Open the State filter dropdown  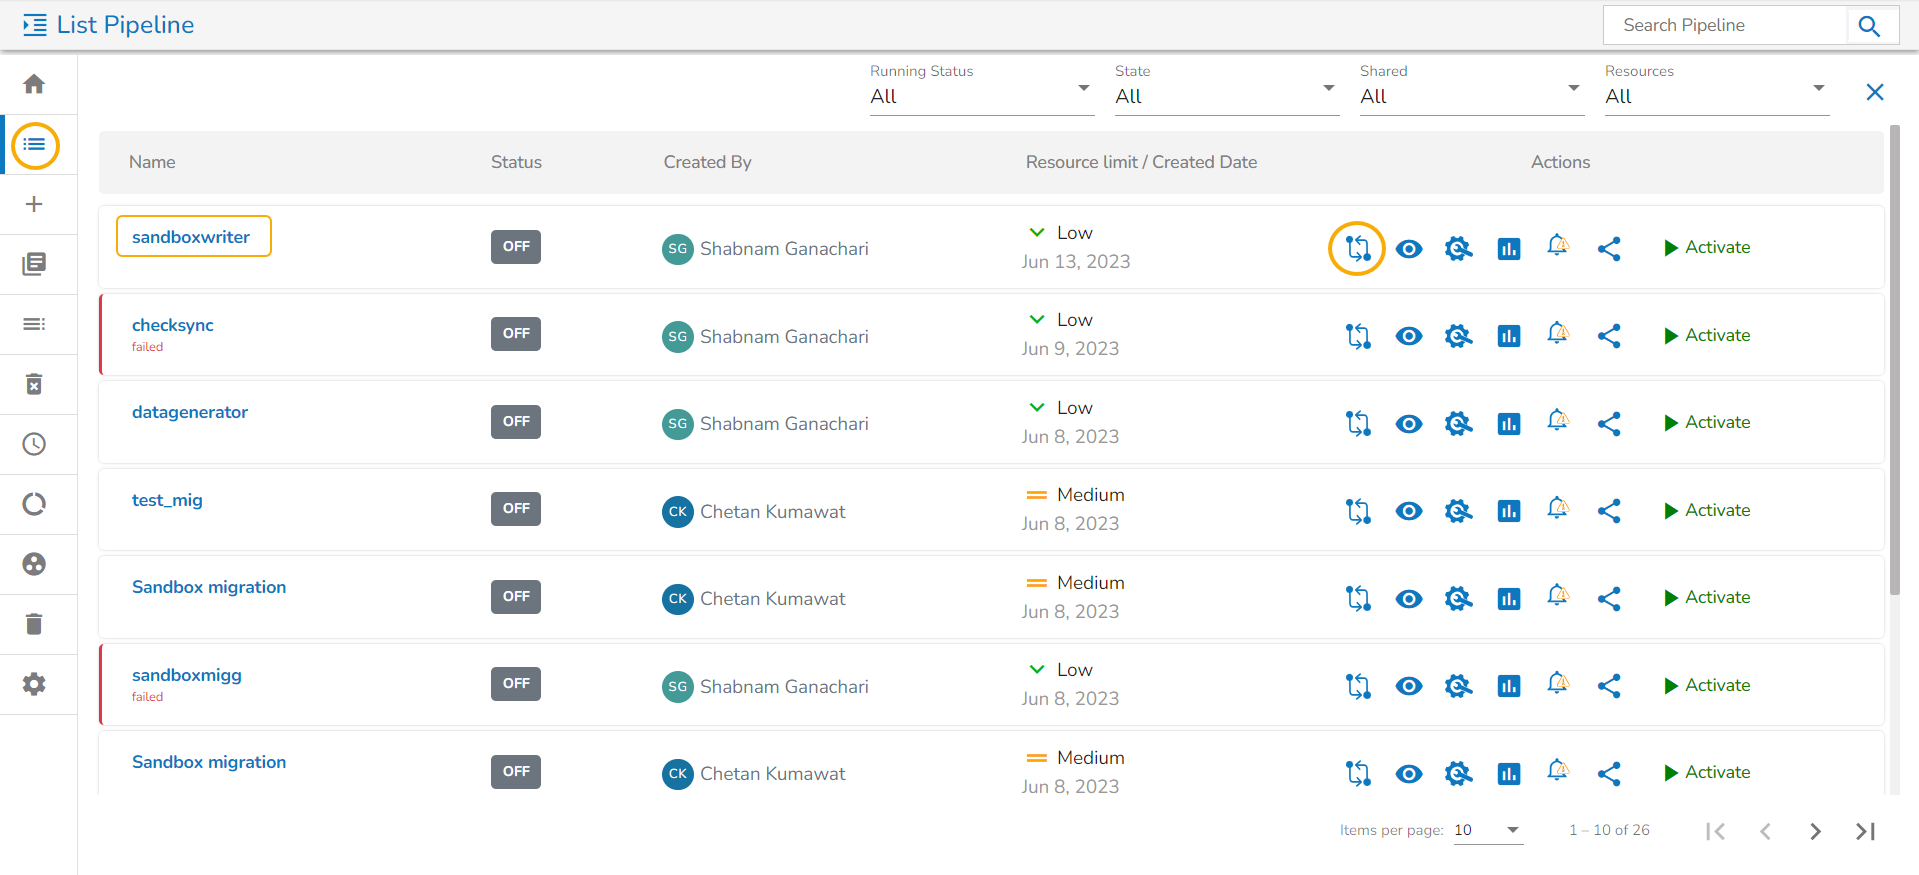click(x=1226, y=96)
